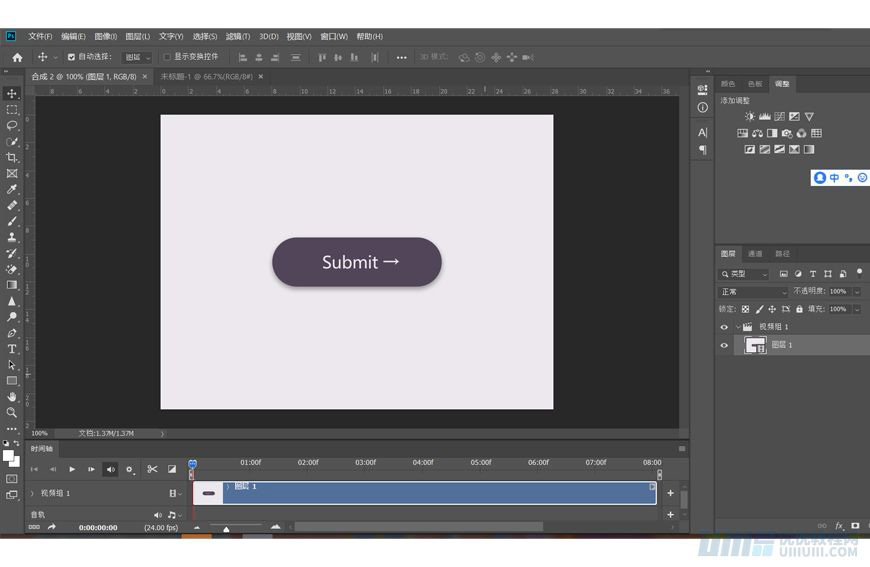Enable the 显示变换控件 checkbox

pyautogui.click(x=167, y=57)
